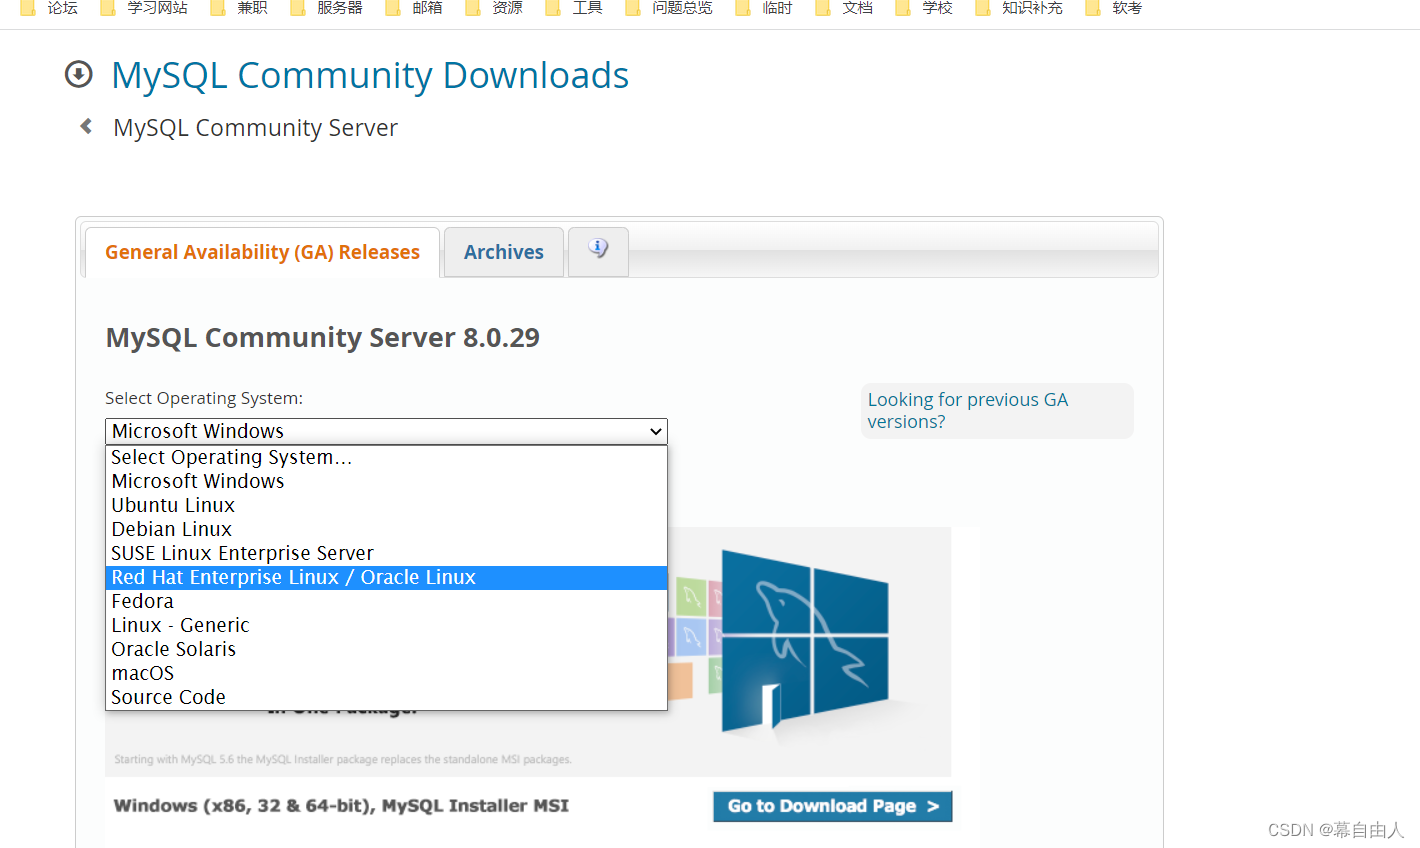Select Ubuntu Linux from the list
This screenshot has width=1420, height=848.
386,505
